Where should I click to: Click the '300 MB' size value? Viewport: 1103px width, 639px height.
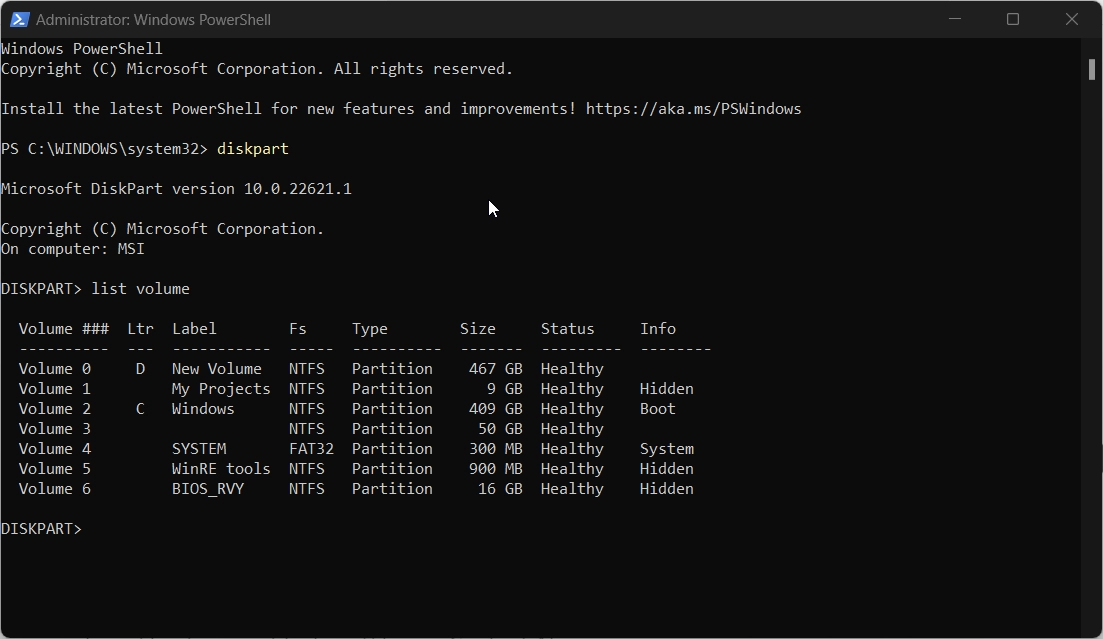tap(496, 449)
